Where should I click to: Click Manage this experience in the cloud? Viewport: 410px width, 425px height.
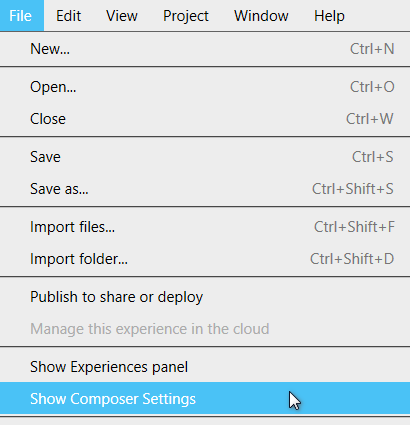pos(205,329)
